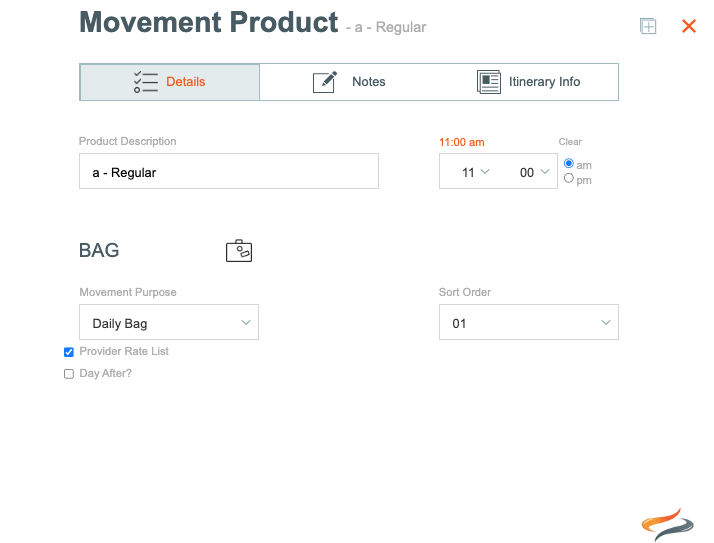Open the Itinerary Info tab
714x543 pixels.
[x=529, y=82]
